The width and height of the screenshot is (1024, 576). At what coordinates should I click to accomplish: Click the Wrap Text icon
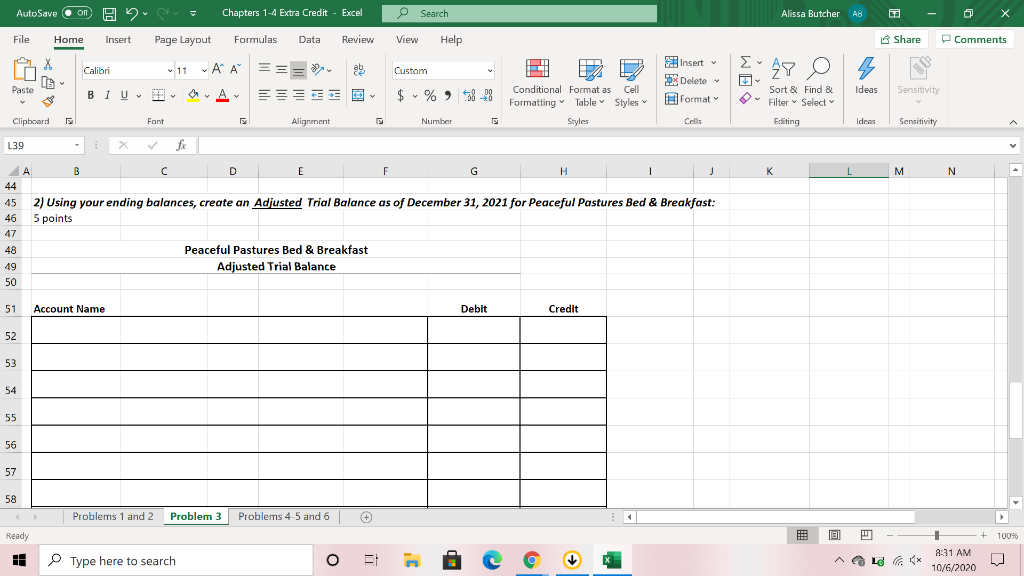click(359, 70)
